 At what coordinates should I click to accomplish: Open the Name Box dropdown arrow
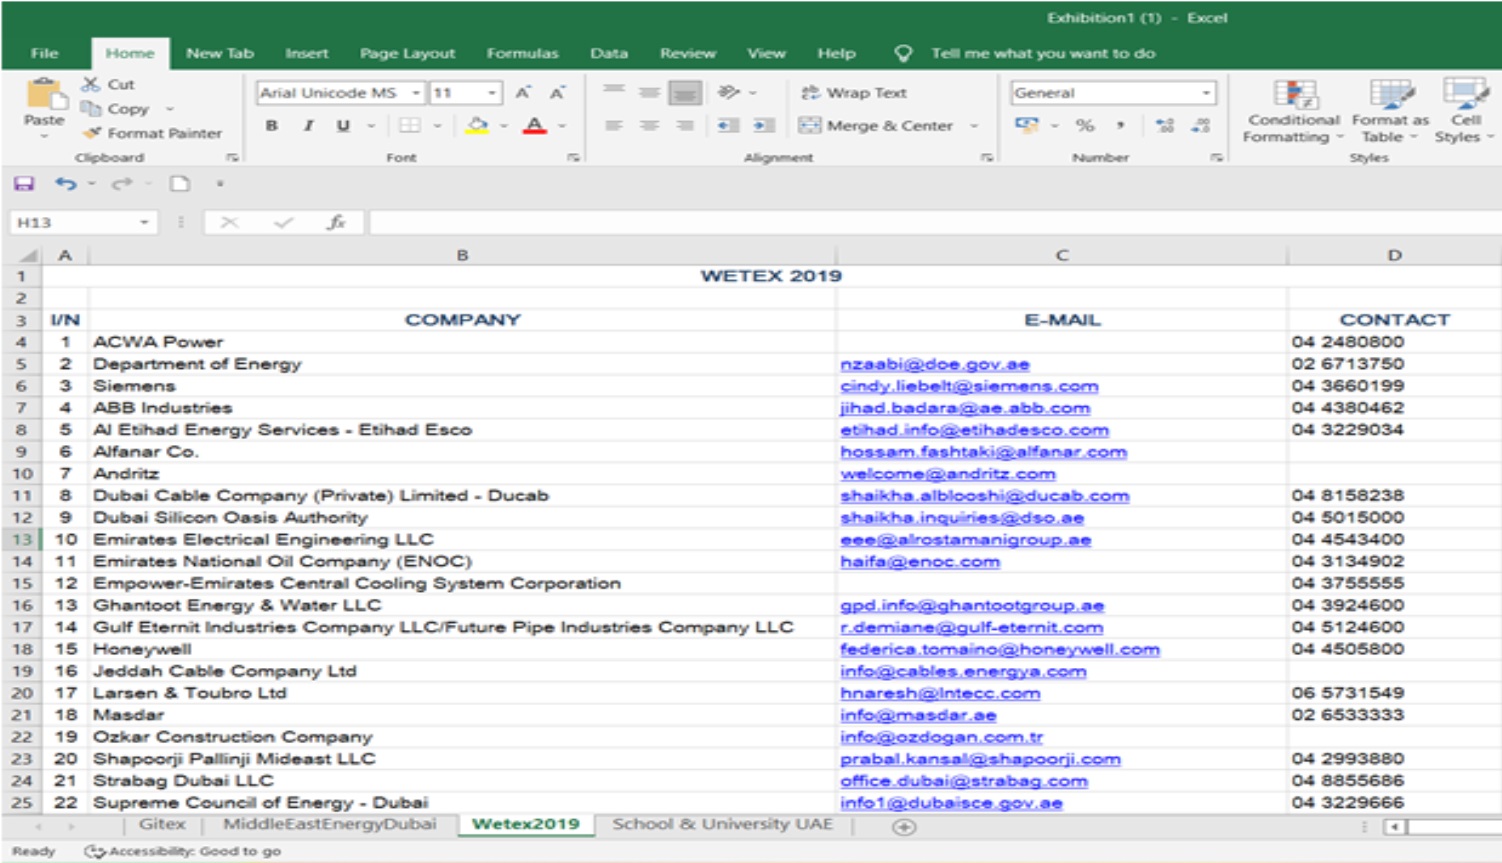tap(145, 222)
